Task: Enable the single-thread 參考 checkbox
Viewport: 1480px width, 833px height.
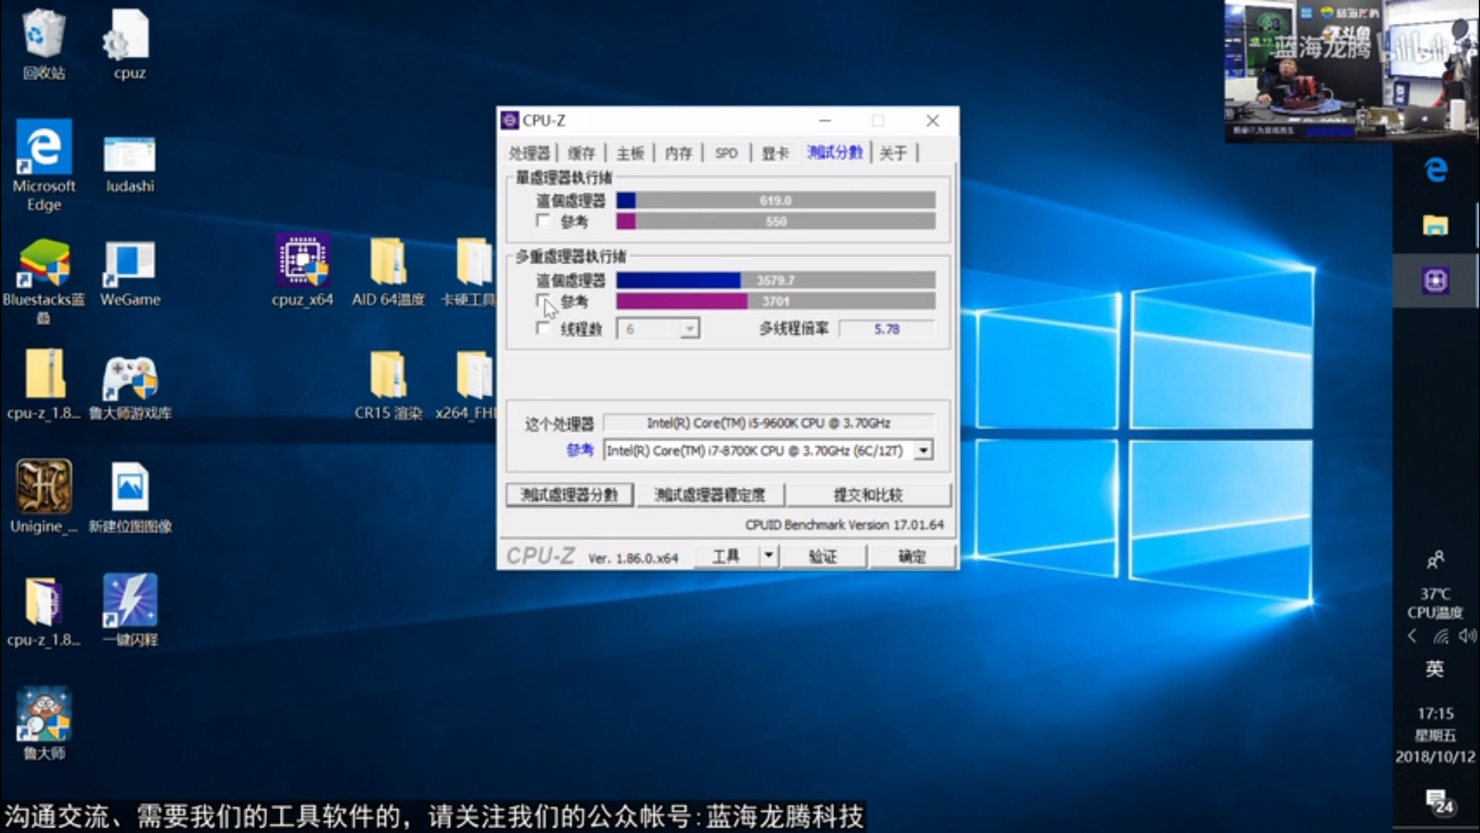Action: [x=543, y=221]
